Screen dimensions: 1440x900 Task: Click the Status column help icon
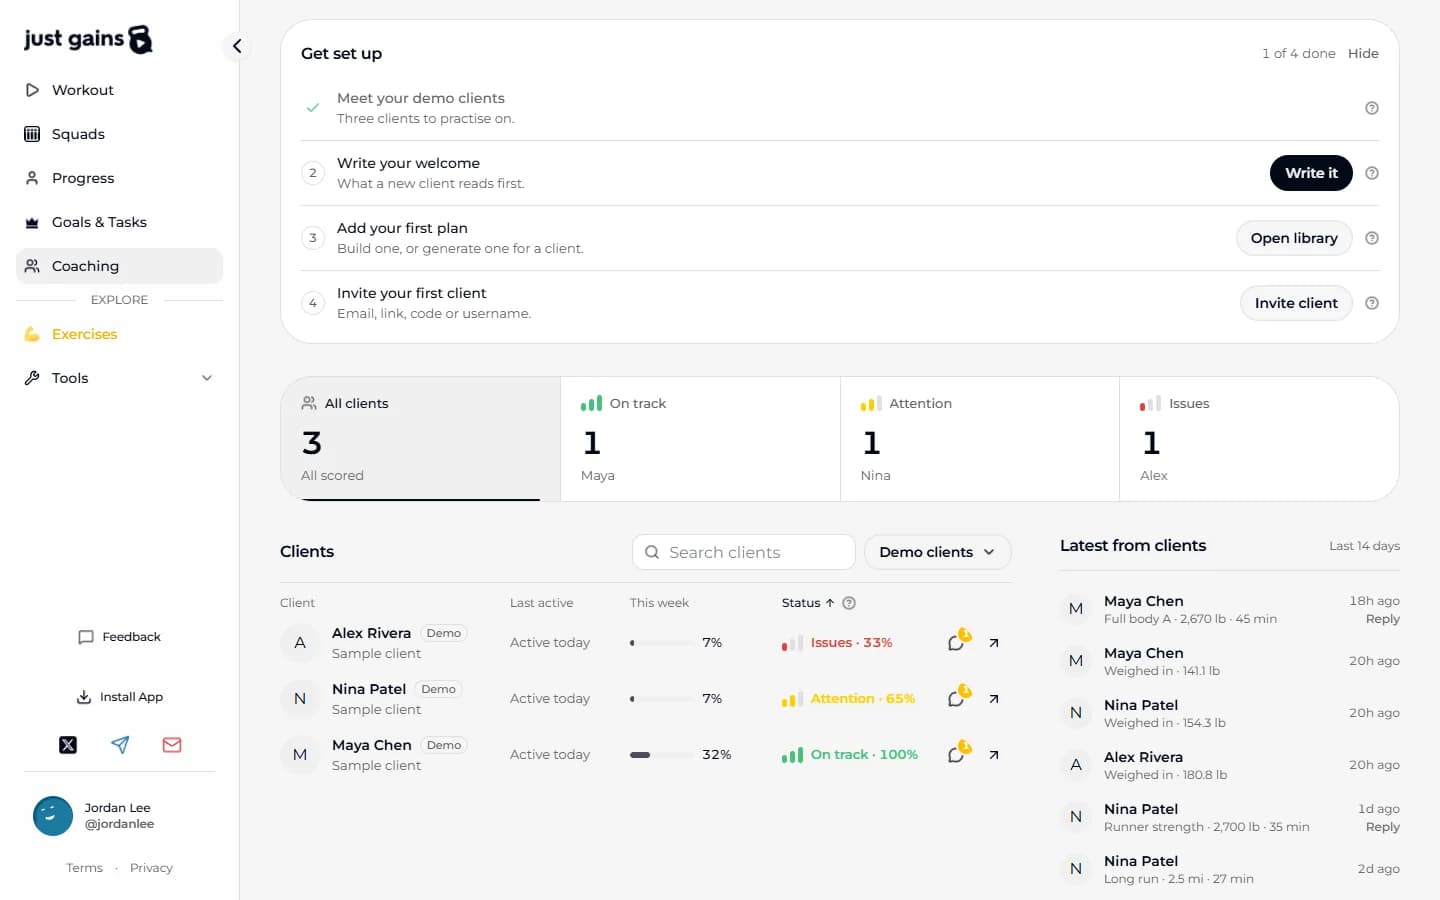pyautogui.click(x=849, y=603)
